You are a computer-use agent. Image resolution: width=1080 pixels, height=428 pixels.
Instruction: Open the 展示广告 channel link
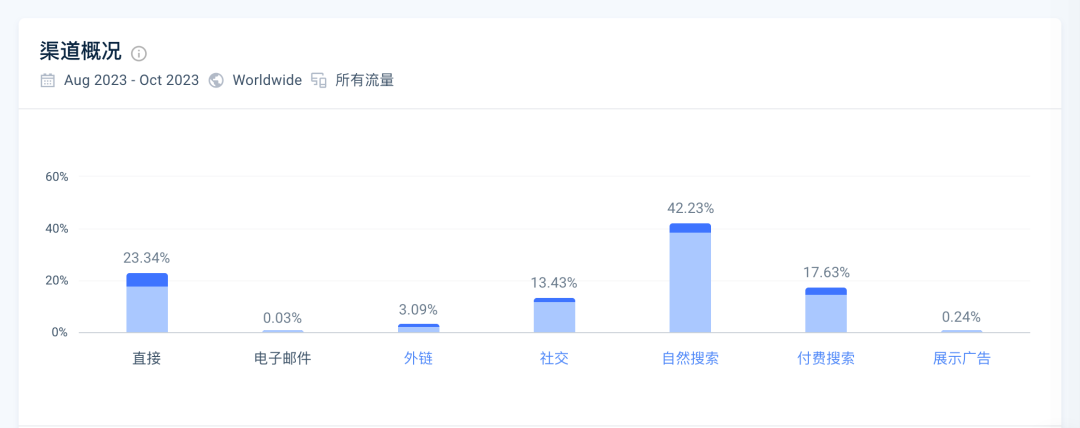[962, 358]
